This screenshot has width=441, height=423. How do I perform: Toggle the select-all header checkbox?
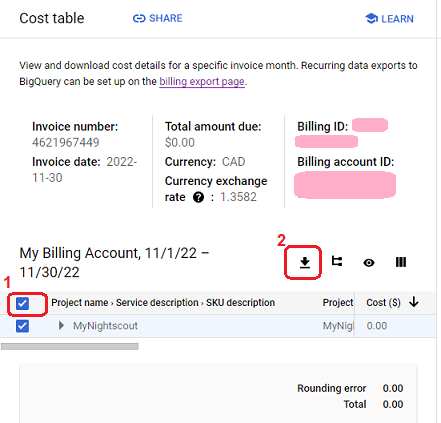point(22,304)
